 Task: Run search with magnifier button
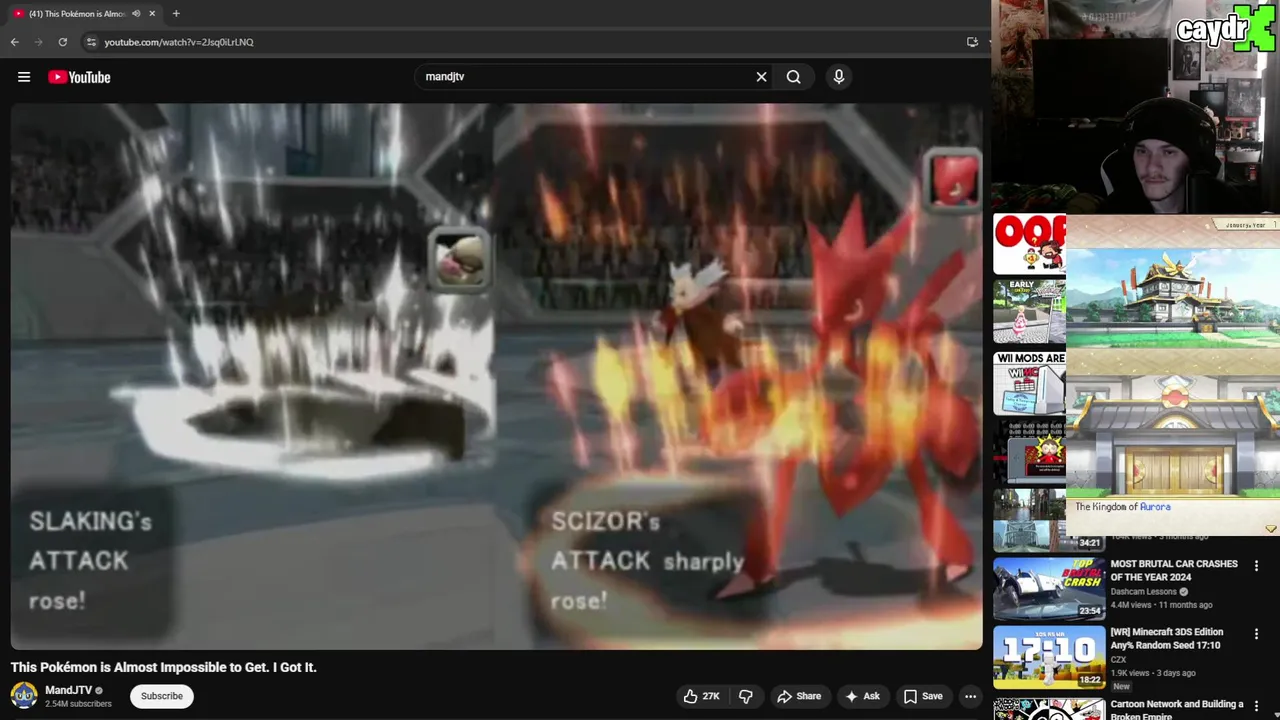click(793, 77)
